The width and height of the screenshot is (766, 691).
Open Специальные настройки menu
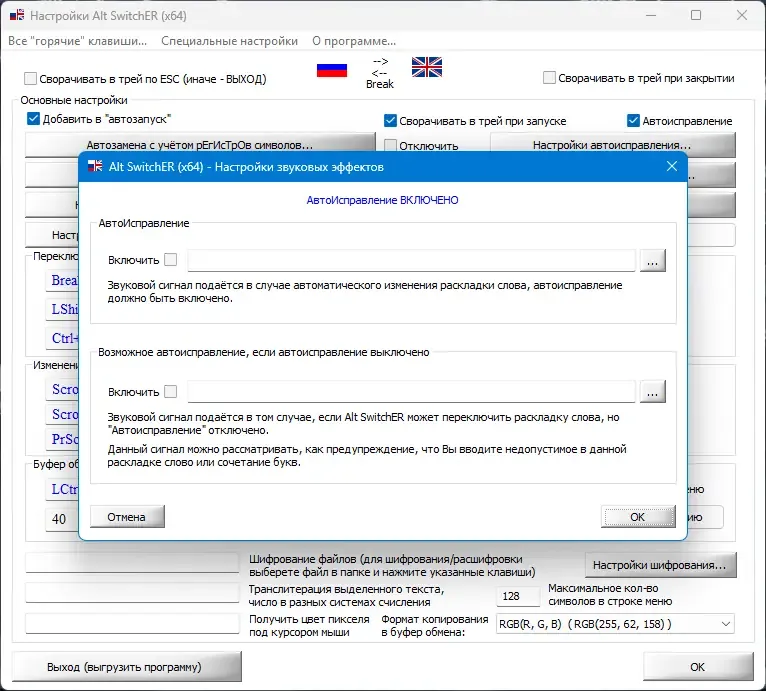[230, 41]
